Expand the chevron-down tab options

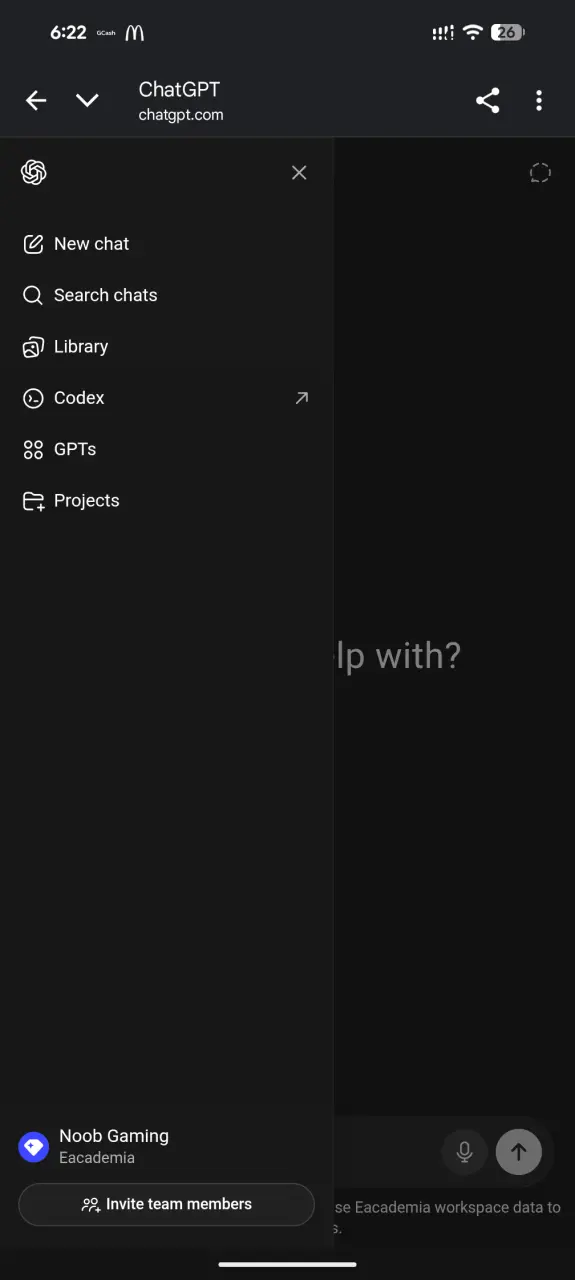click(x=88, y=100)
